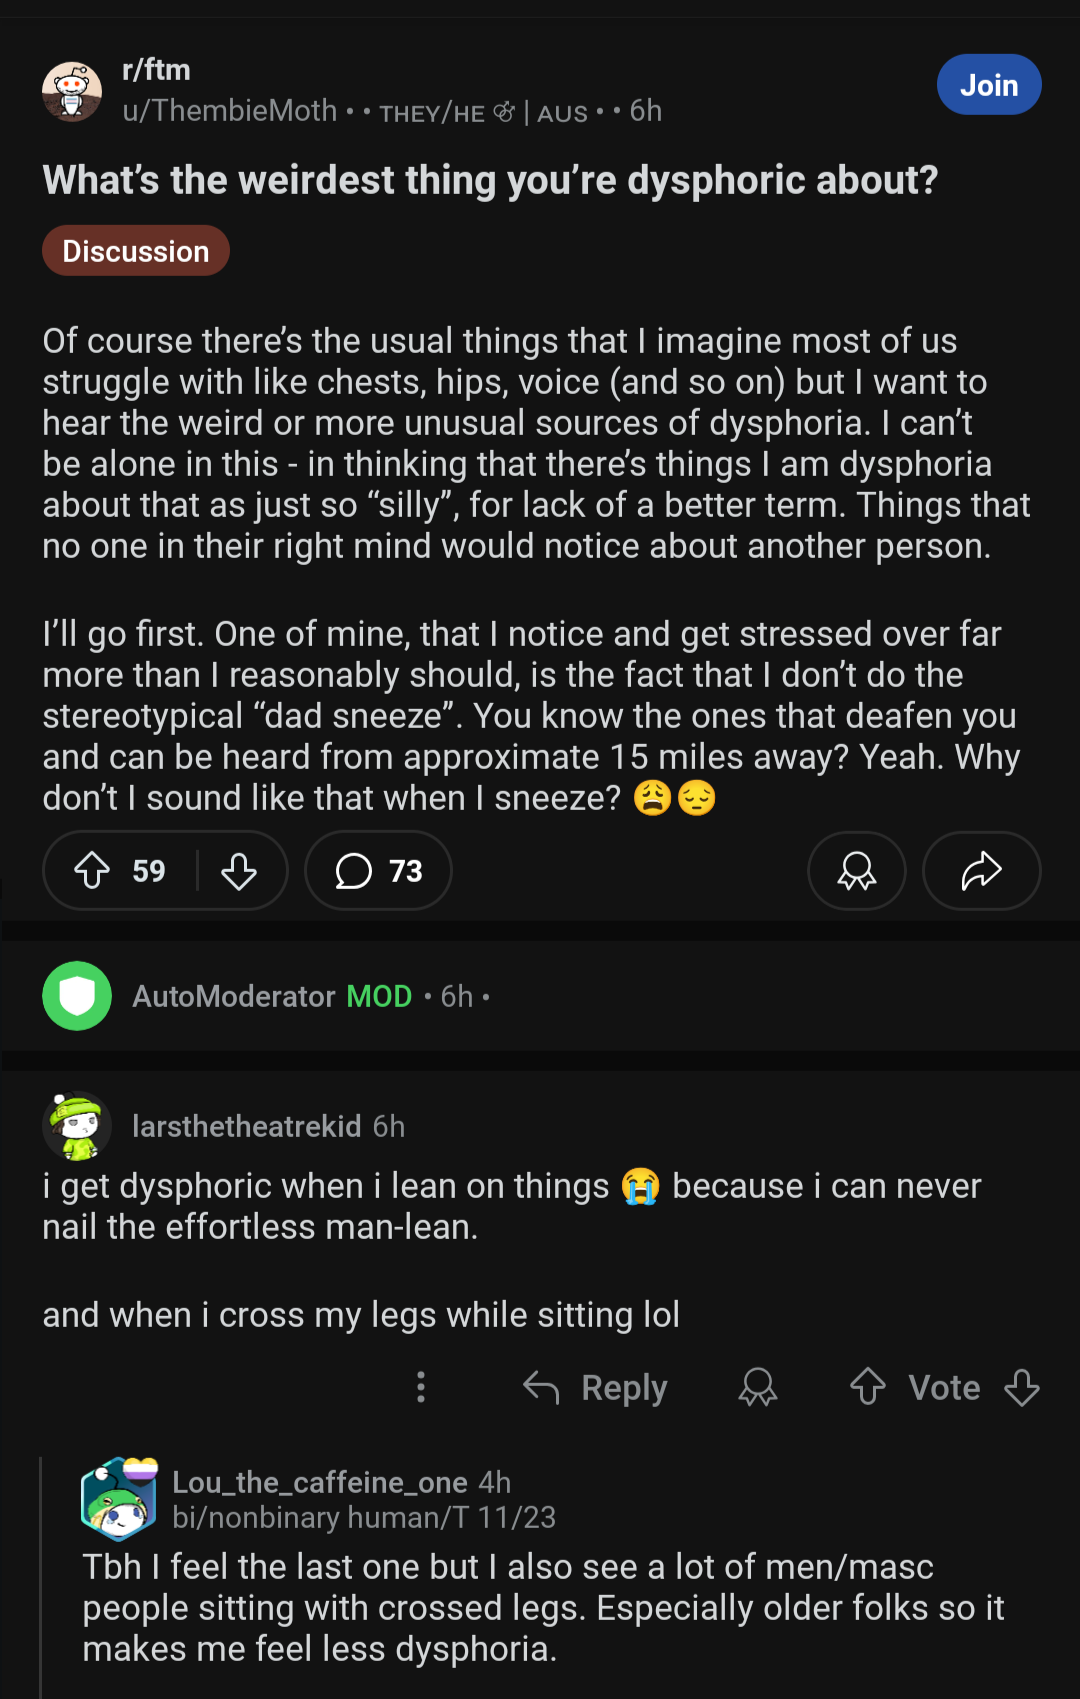1080x1699 pixels.
Task: Tap the r/ftm community avatar
Action: [x=72, y=91]
